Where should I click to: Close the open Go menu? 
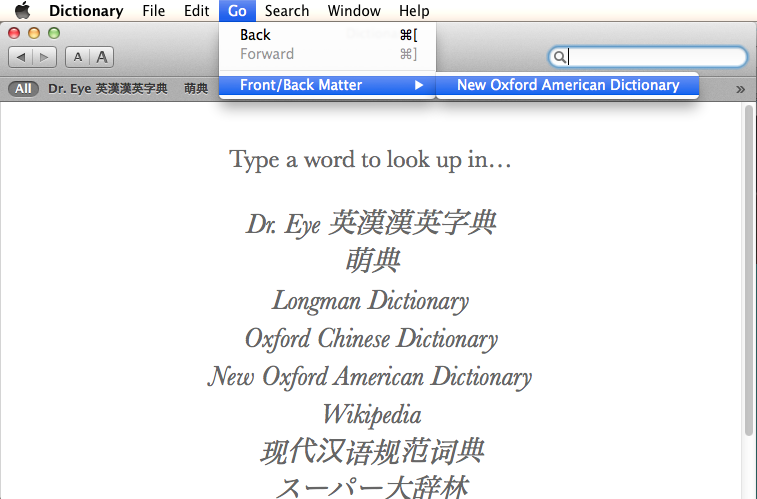click(237, 11)
